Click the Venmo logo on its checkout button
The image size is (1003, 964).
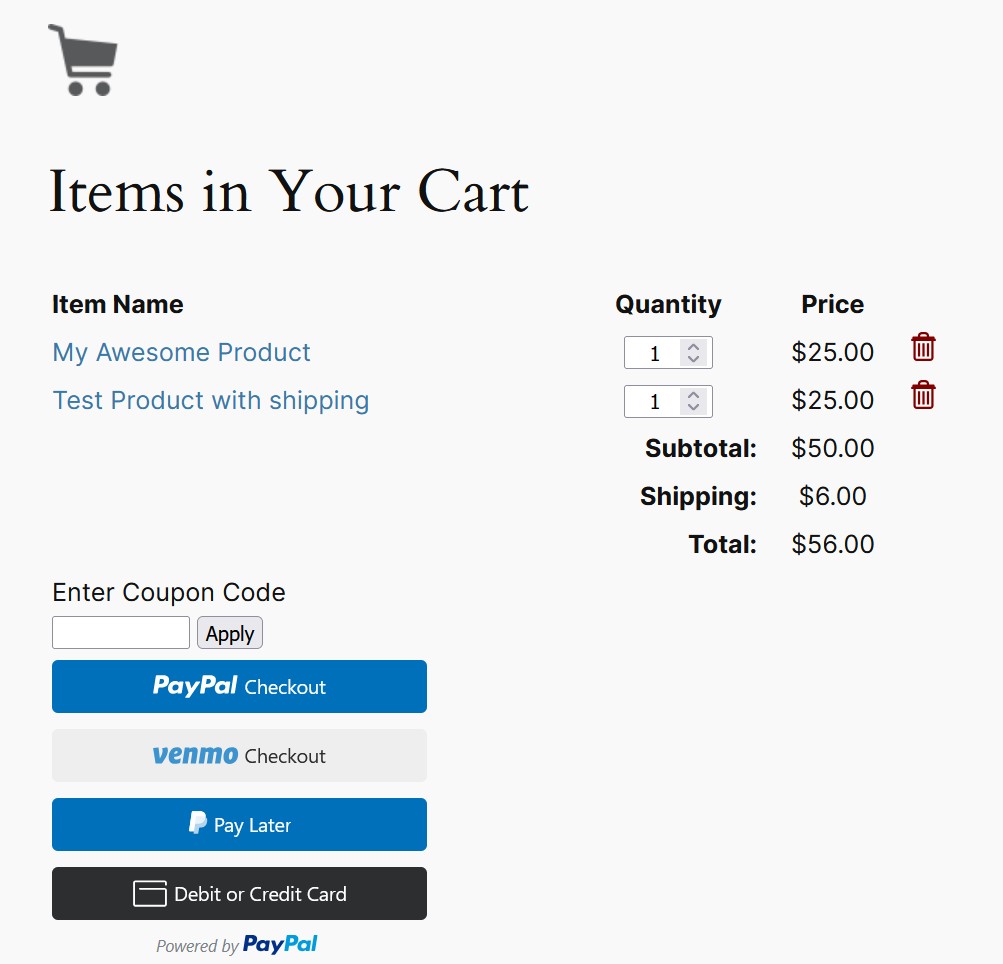(x=197, y=755)
